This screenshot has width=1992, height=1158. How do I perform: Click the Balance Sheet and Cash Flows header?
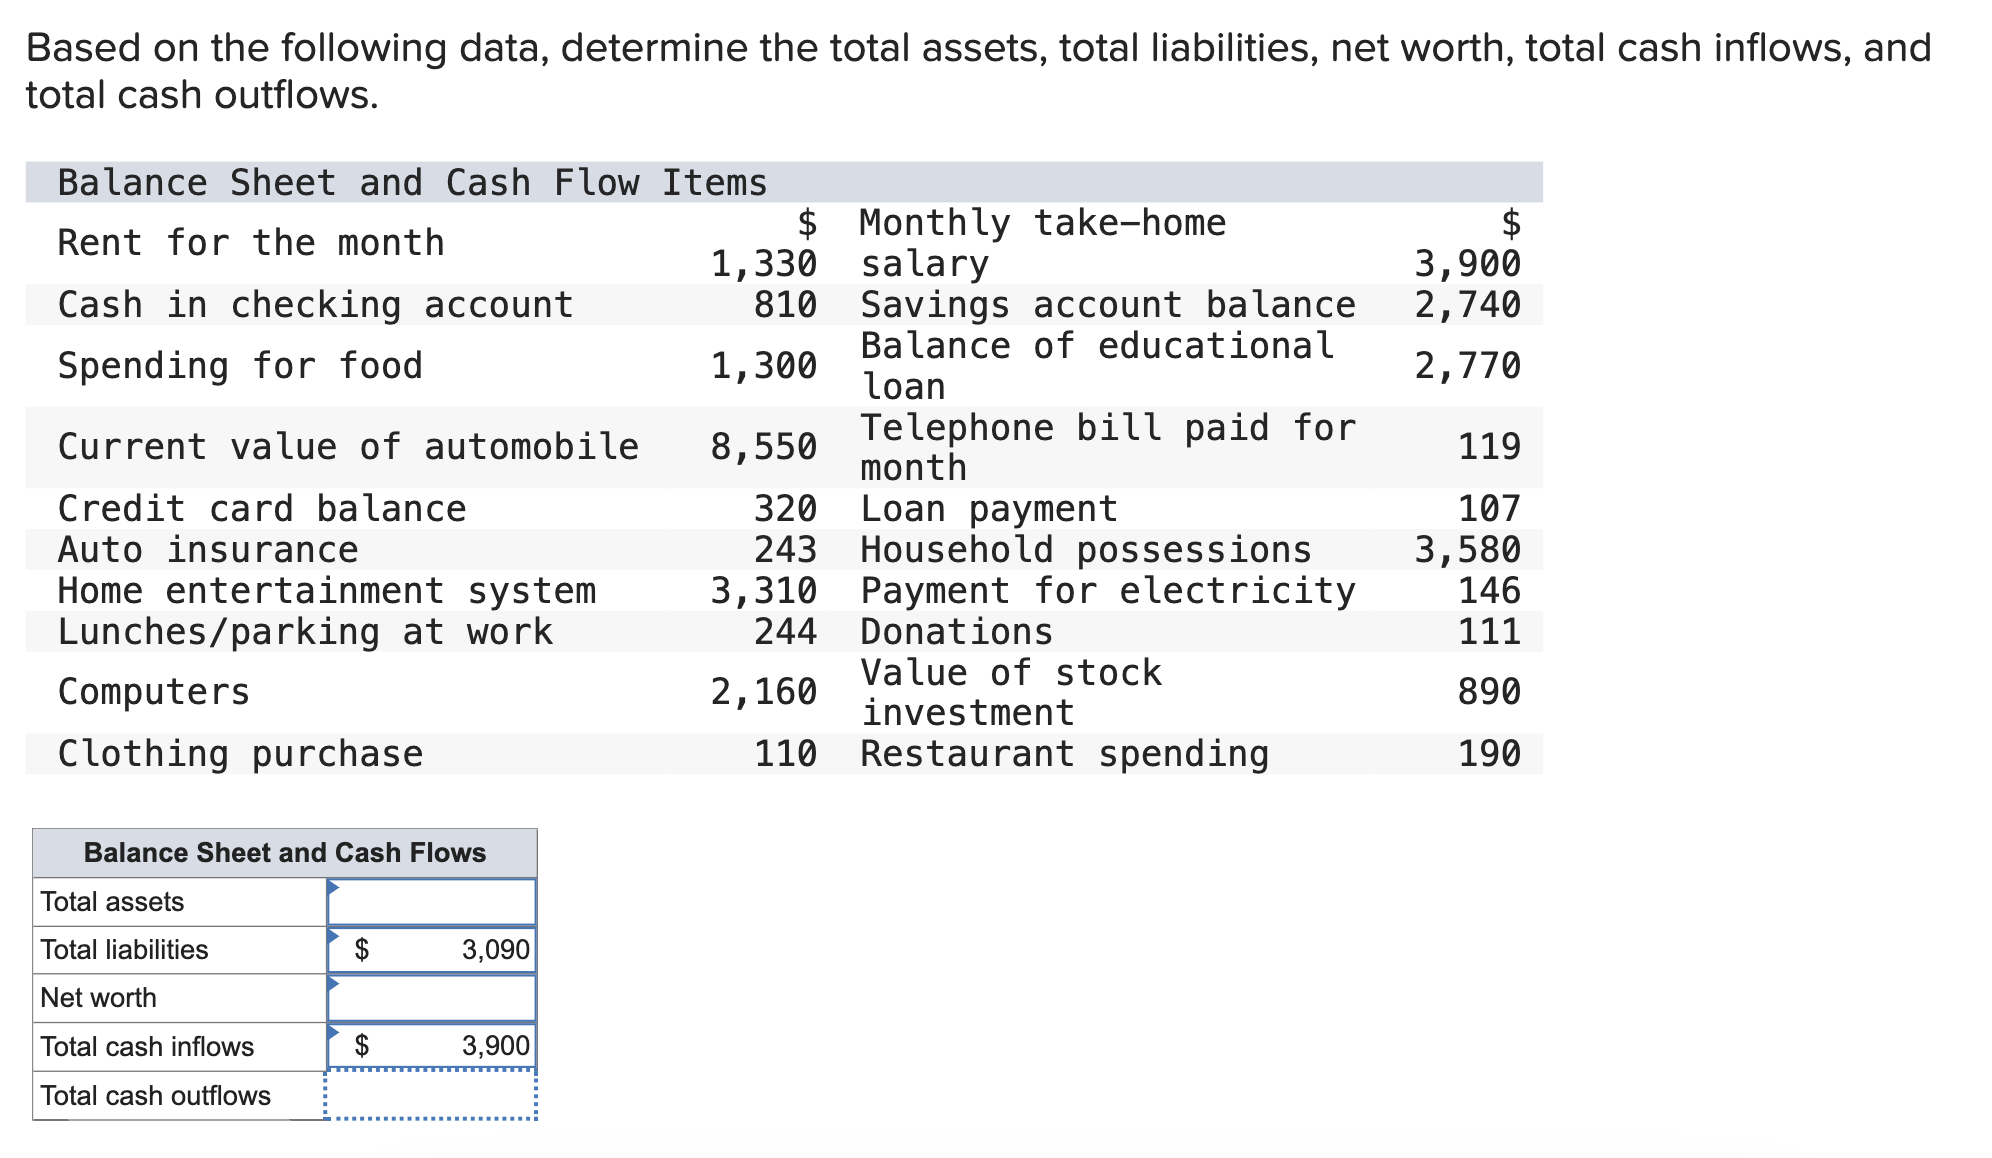(x=285, y=853)
